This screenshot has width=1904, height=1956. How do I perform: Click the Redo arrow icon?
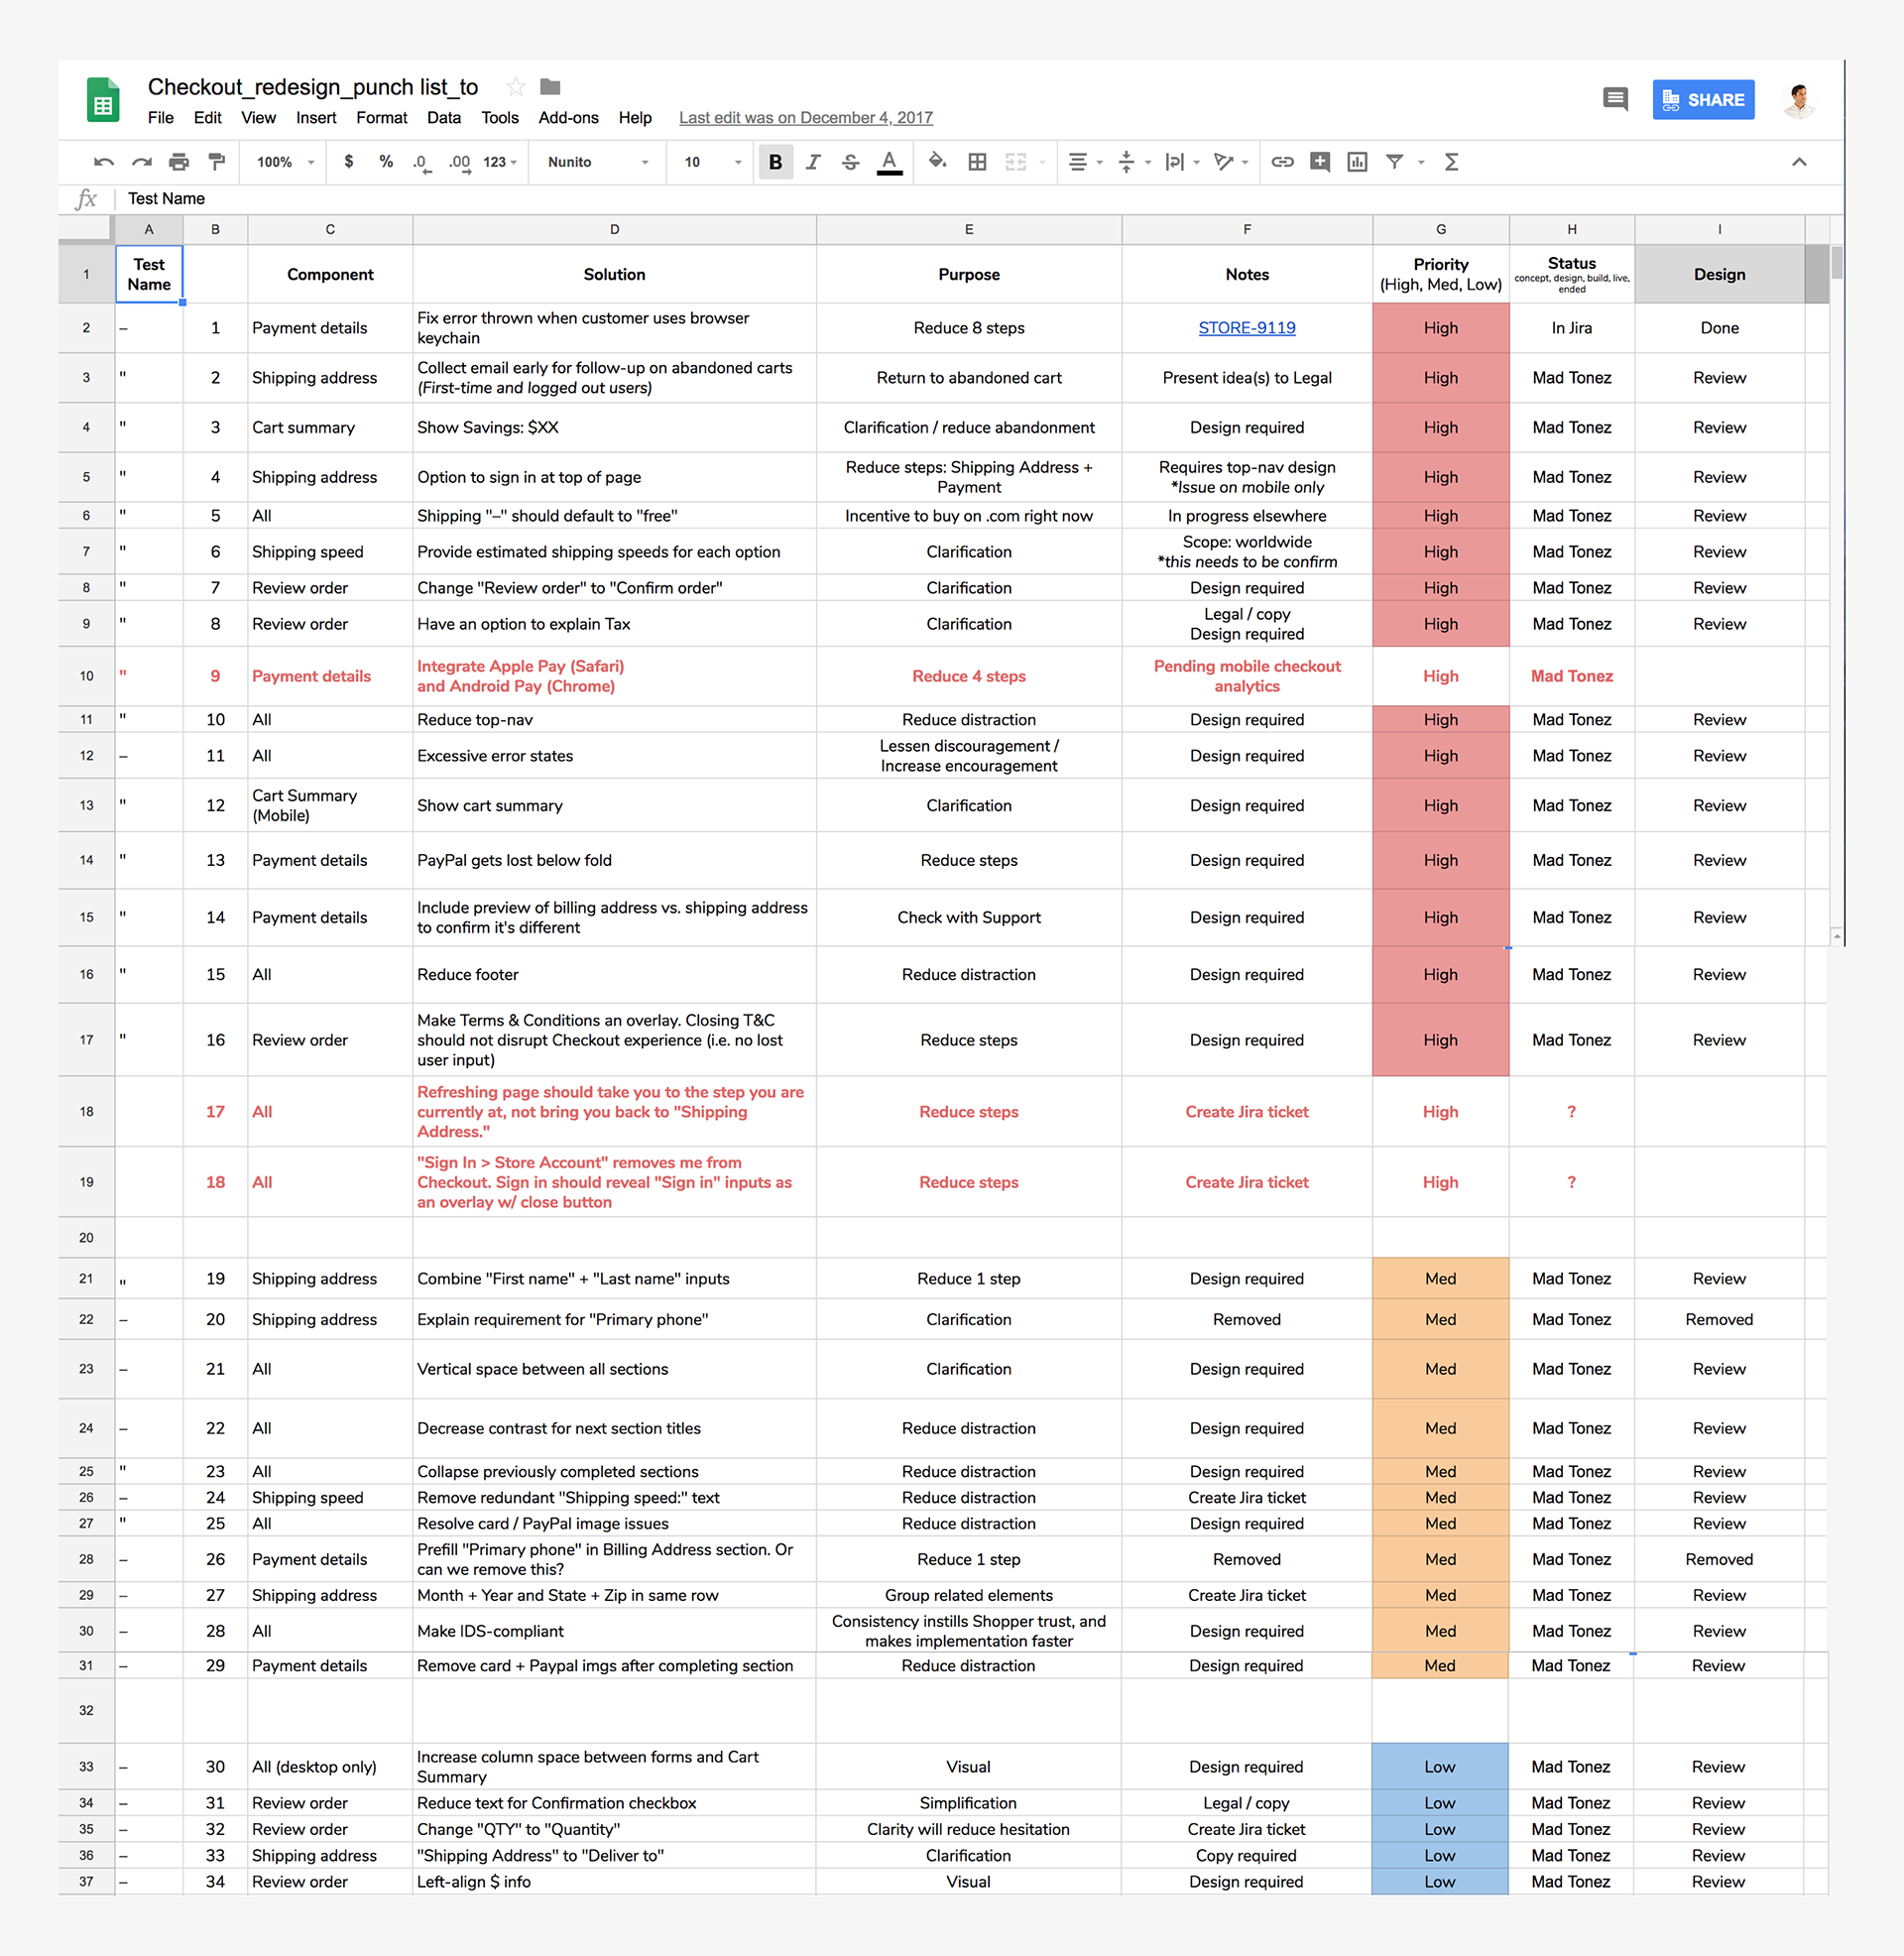[141, 162]
